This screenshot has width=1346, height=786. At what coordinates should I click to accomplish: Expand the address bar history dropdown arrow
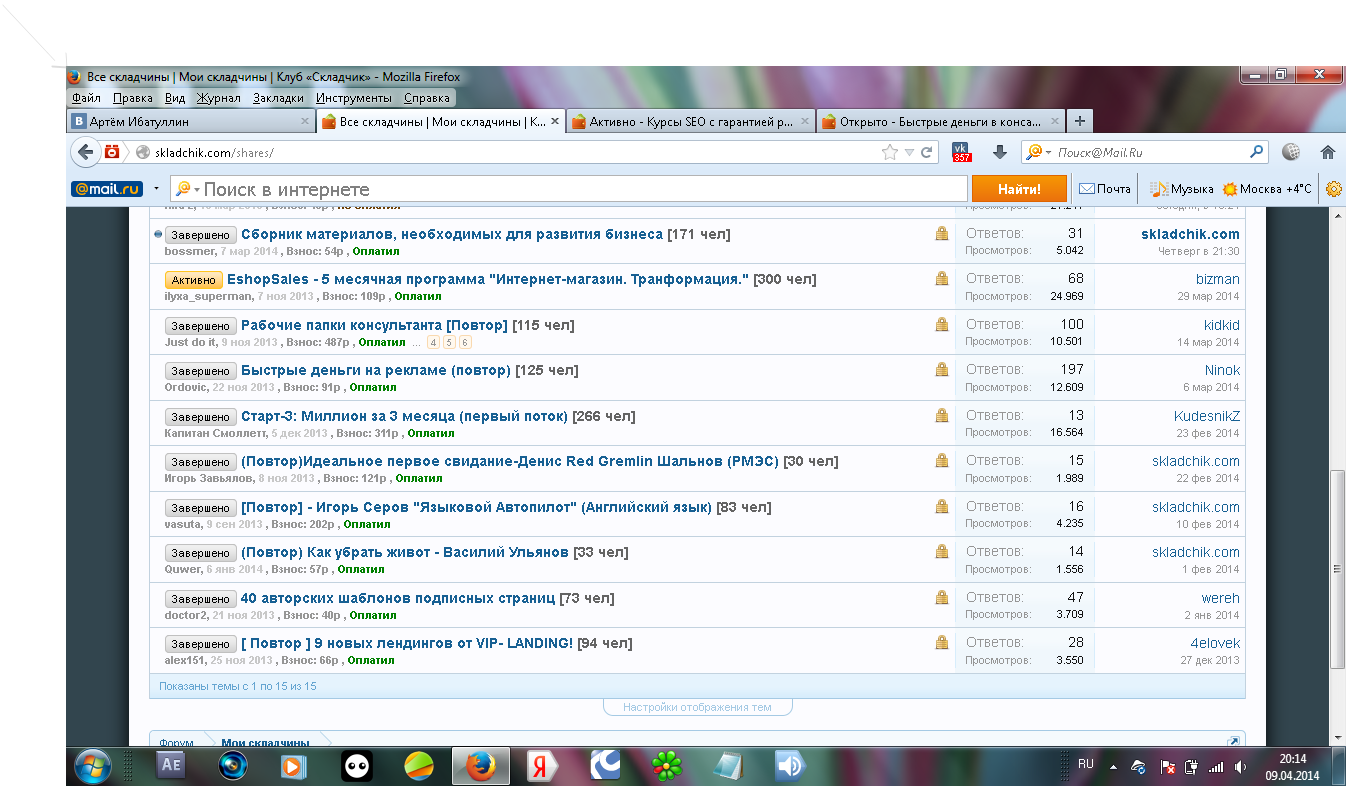tap(909, 152)
